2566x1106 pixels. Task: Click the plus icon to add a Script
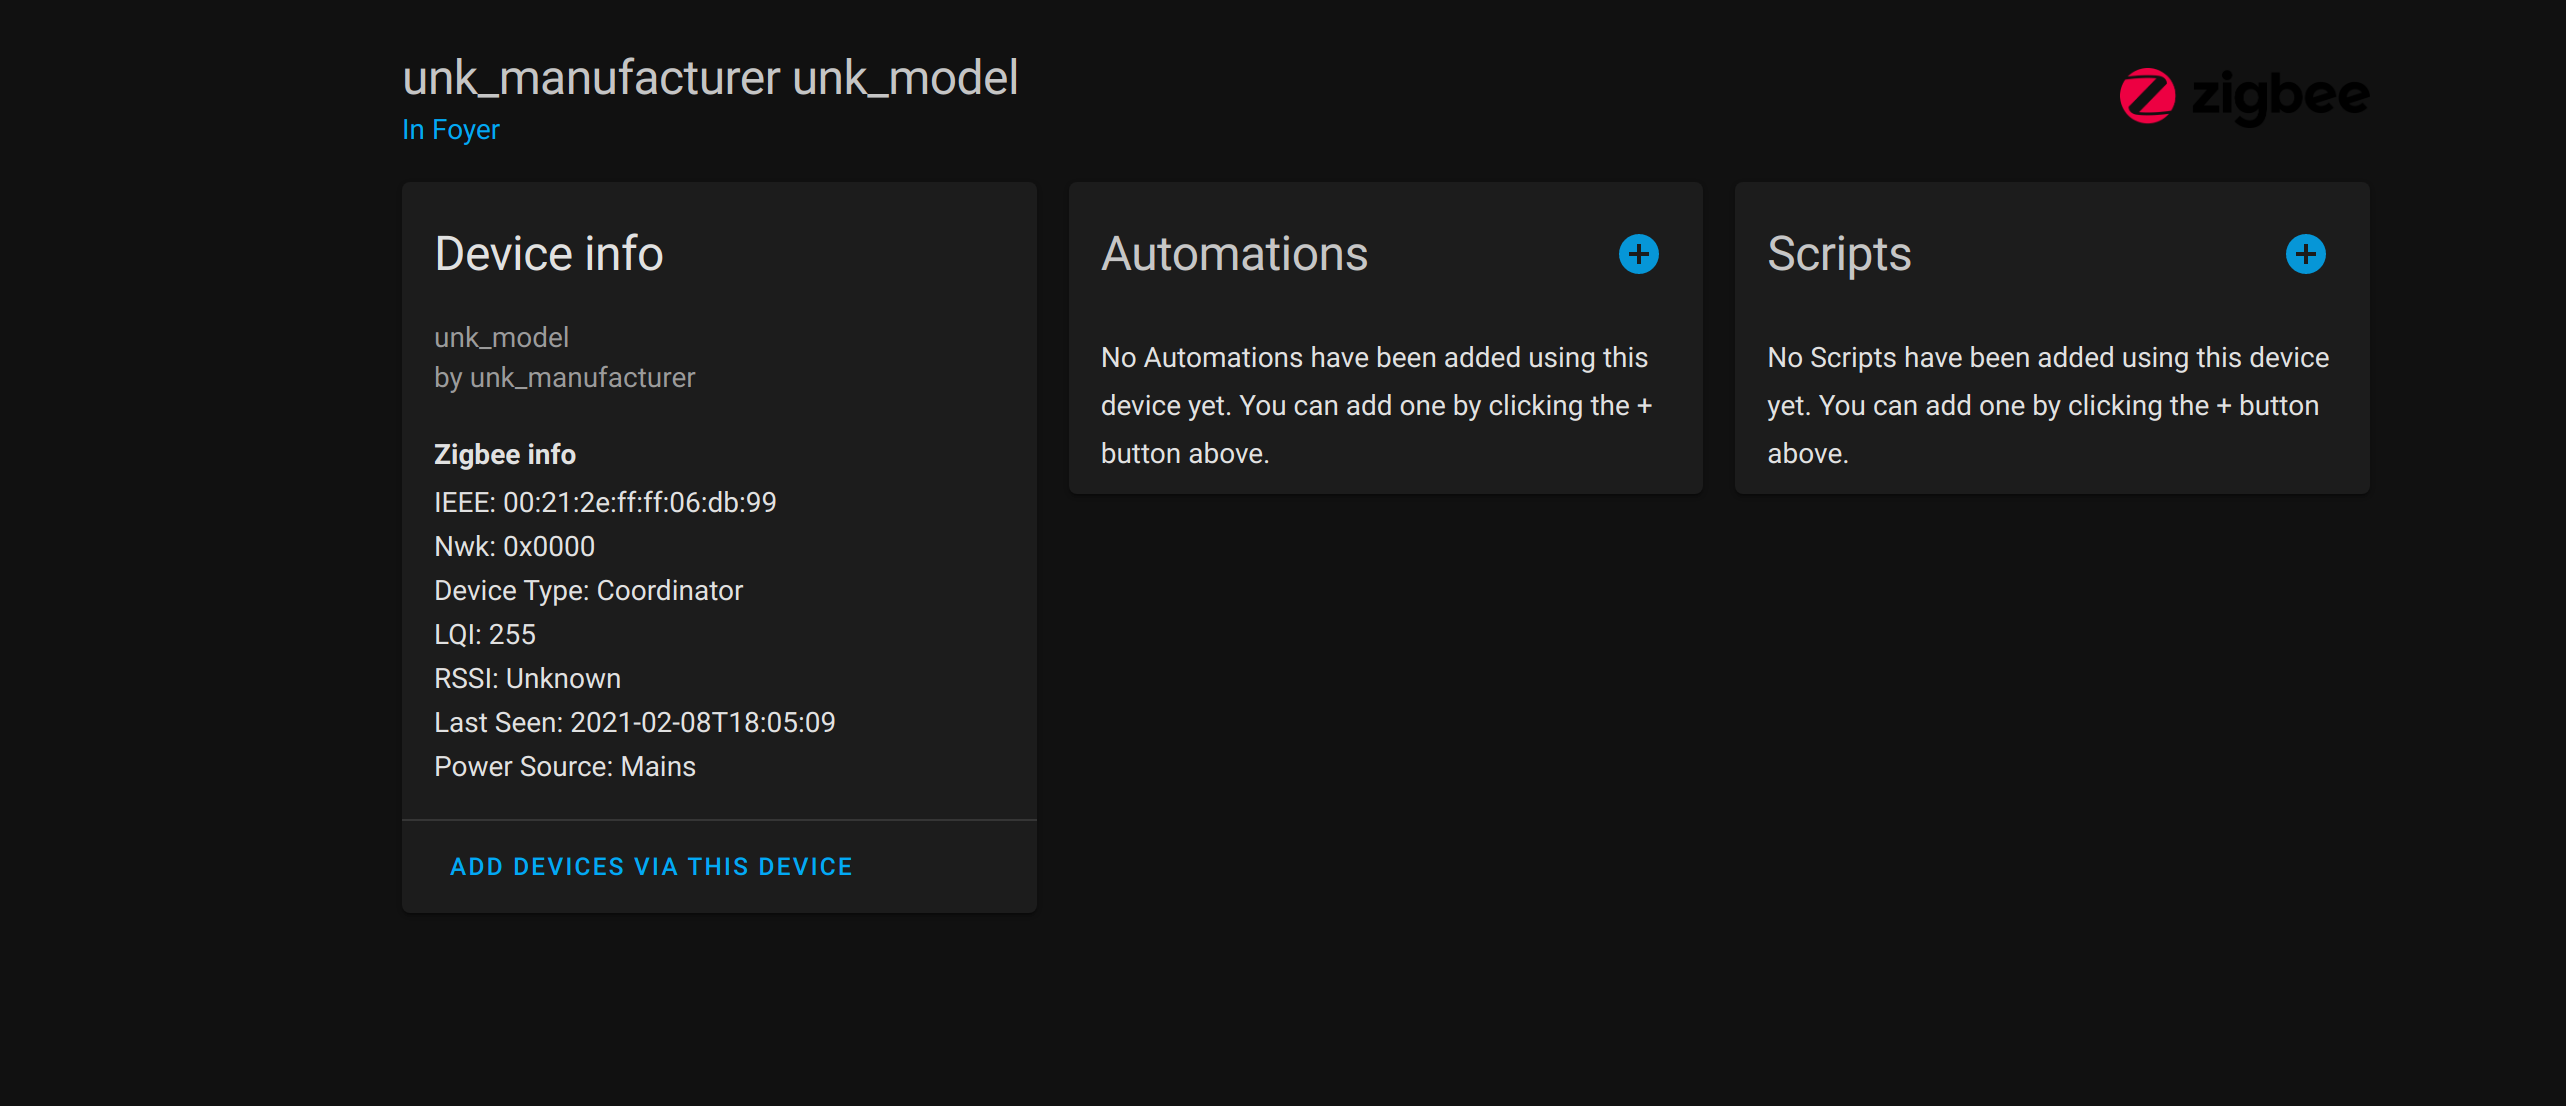[2304, 254]
